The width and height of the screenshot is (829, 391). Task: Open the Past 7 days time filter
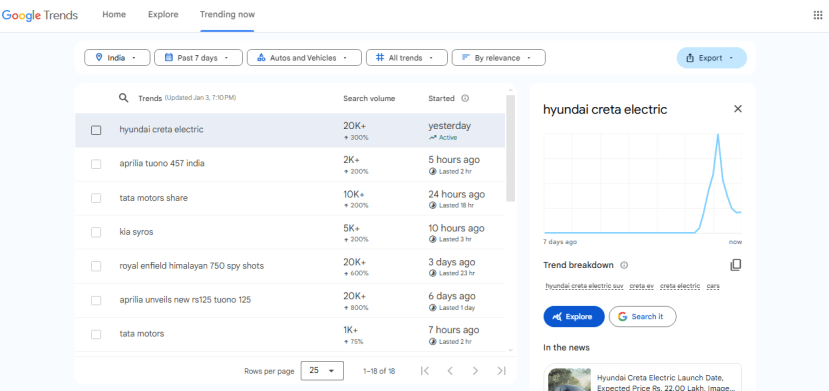click(x=198, y=58)
